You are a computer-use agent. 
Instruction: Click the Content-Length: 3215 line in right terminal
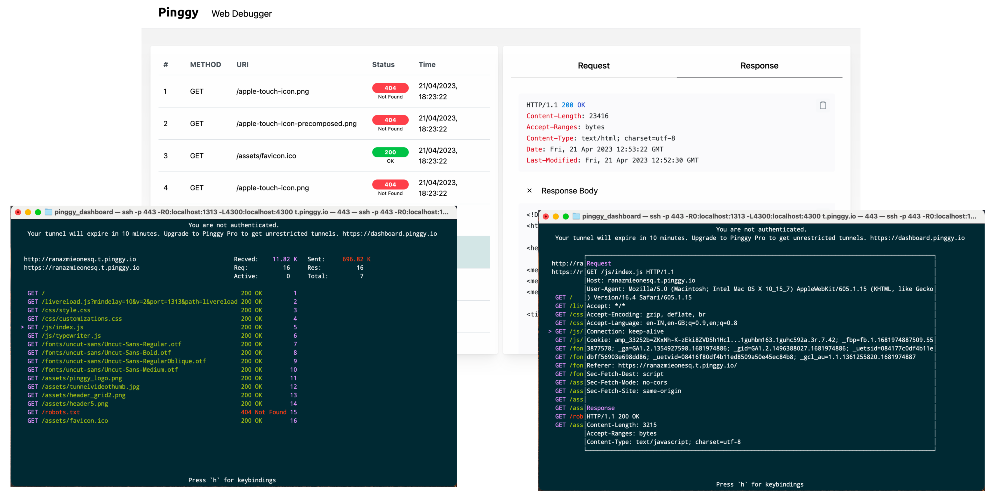point(621,425)
